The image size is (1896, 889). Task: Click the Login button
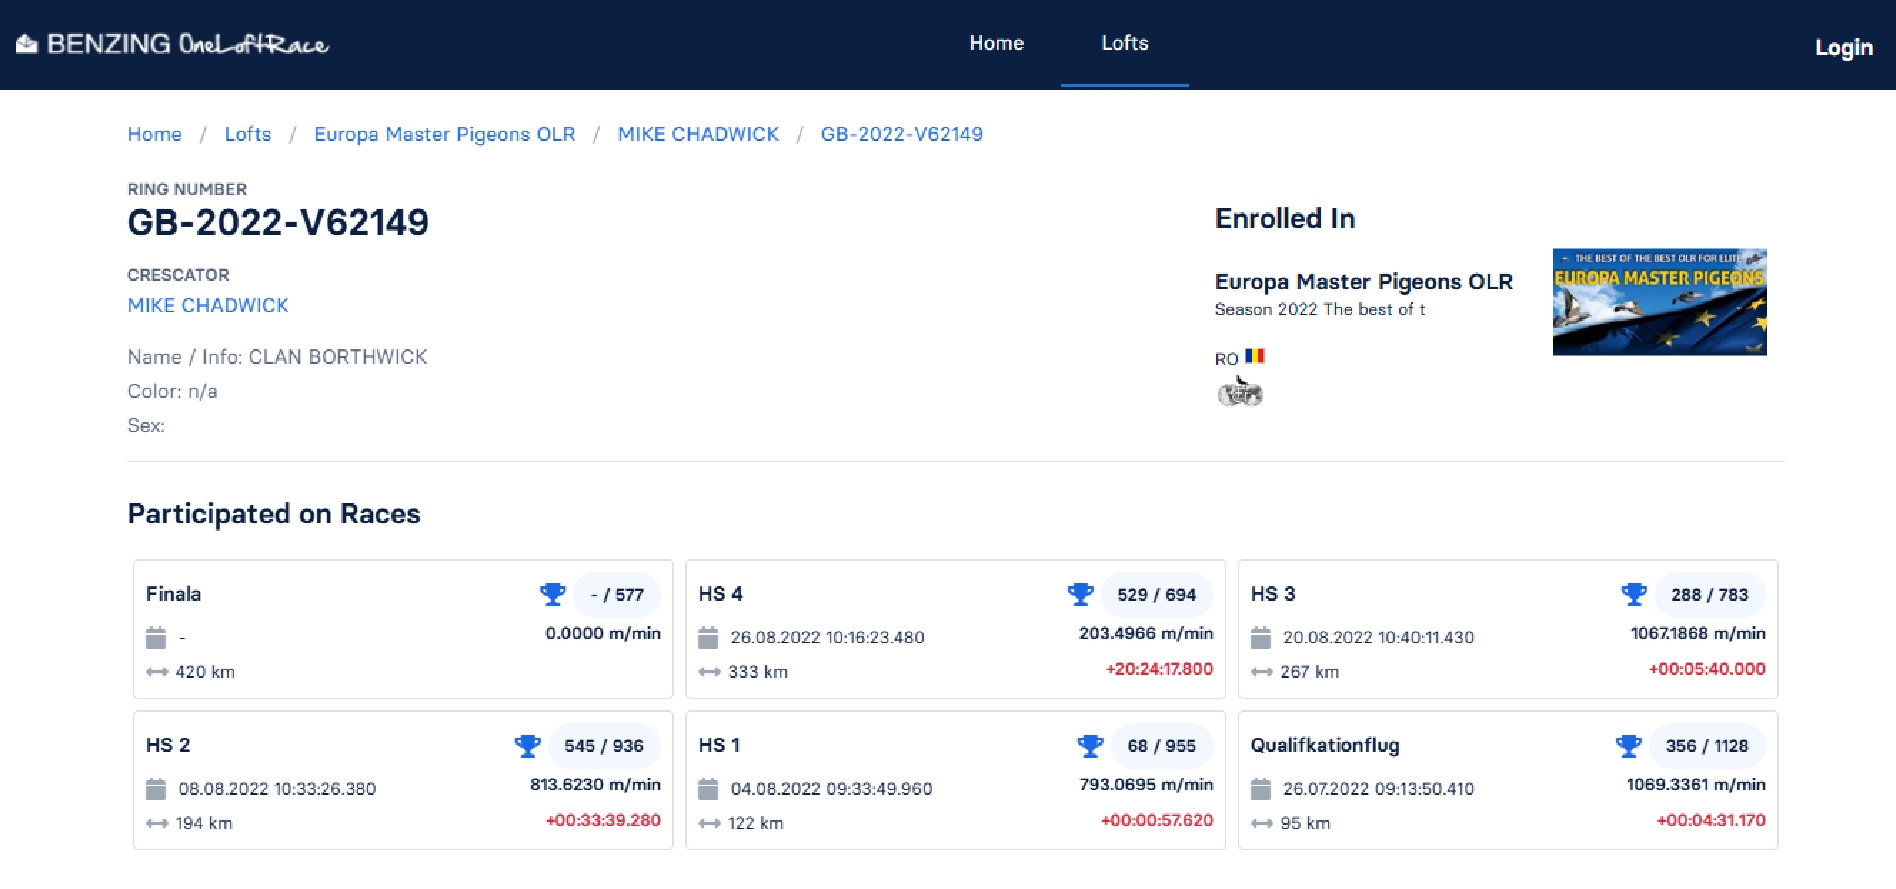click(x=1843, y=47)
